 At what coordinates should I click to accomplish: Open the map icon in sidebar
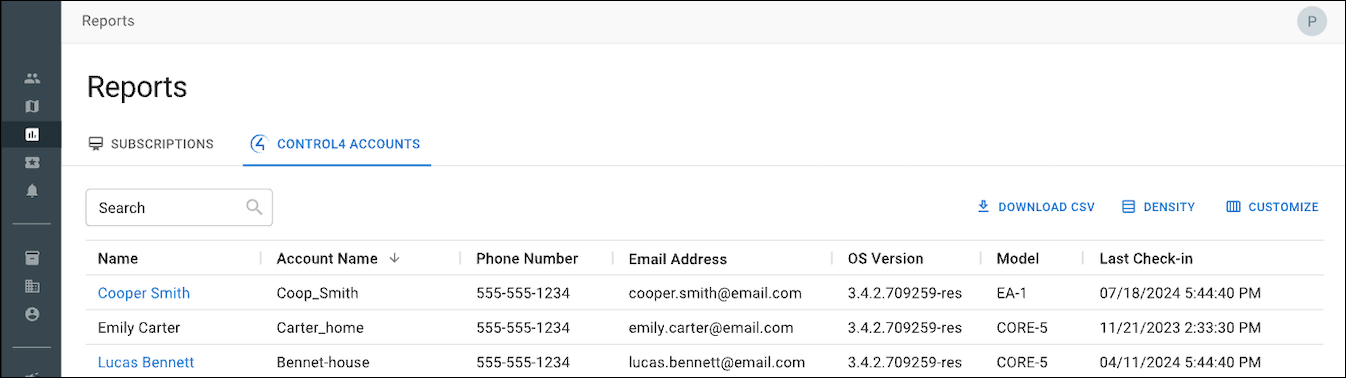pyautogui.click(x=31, y=106)
